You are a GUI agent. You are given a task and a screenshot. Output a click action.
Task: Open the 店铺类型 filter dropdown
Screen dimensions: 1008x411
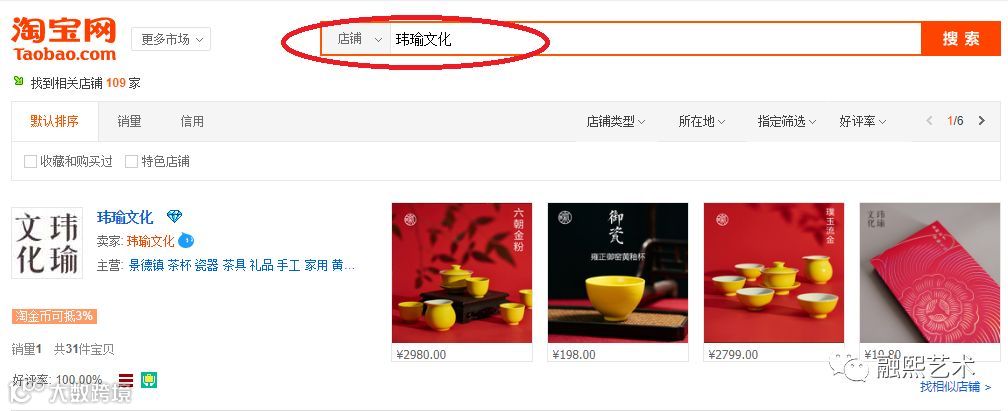coord(616,121)
